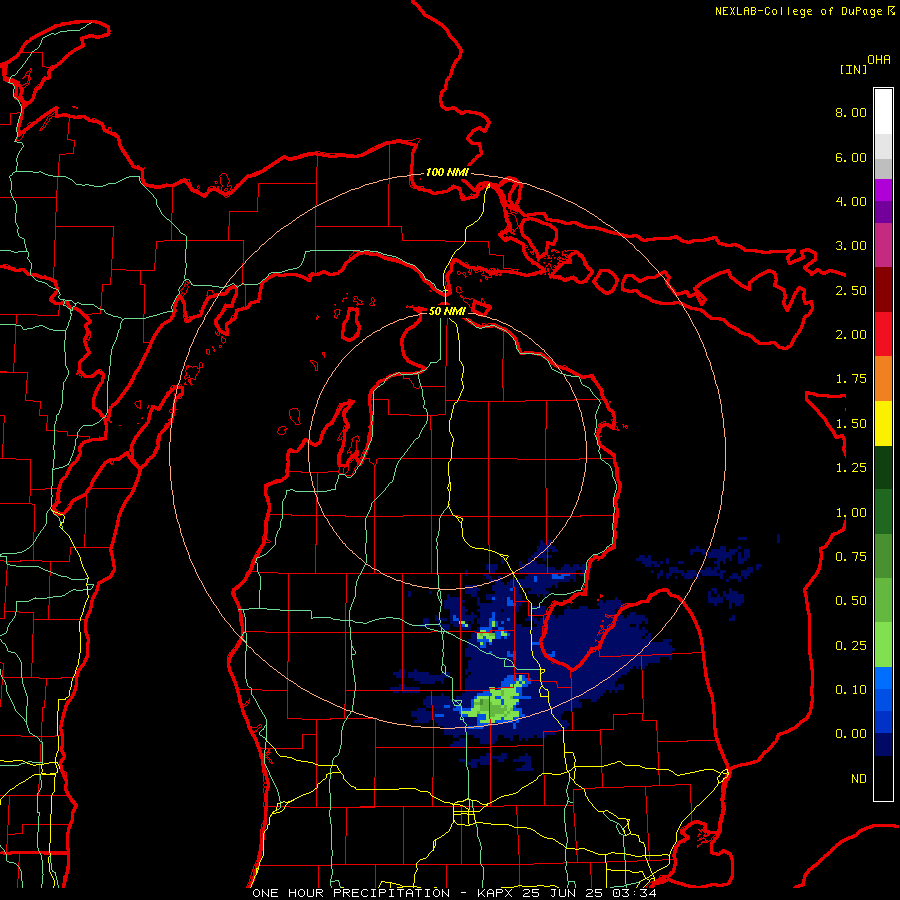Click the '100 NMI' range ring label
The width and height of the screenshot is (900, 900).
coord(447,172)
